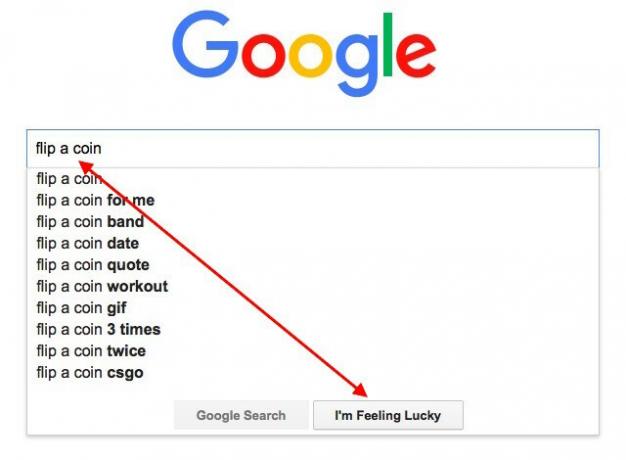
Task: Click the Google Search button
Action: click(x=241, y=415)
